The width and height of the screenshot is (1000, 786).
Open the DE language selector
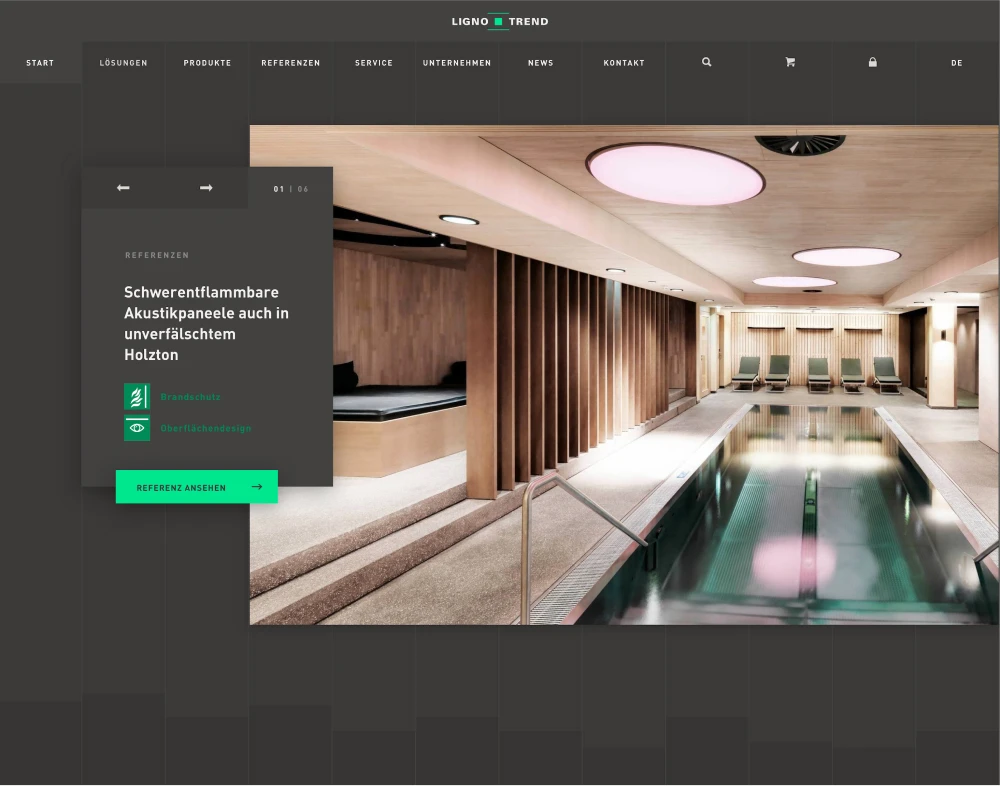coord(957,63)
